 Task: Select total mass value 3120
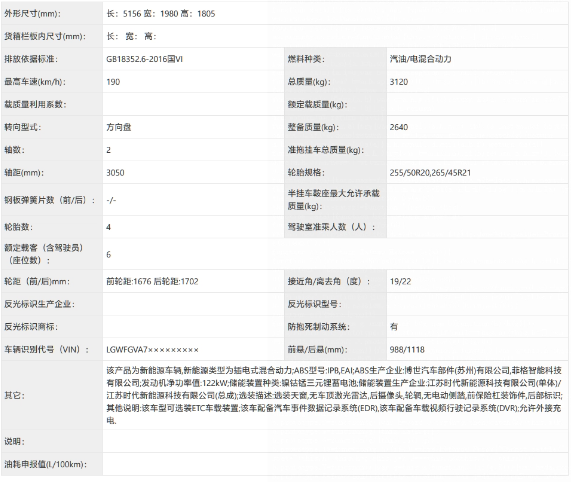[x=399, y=82]
